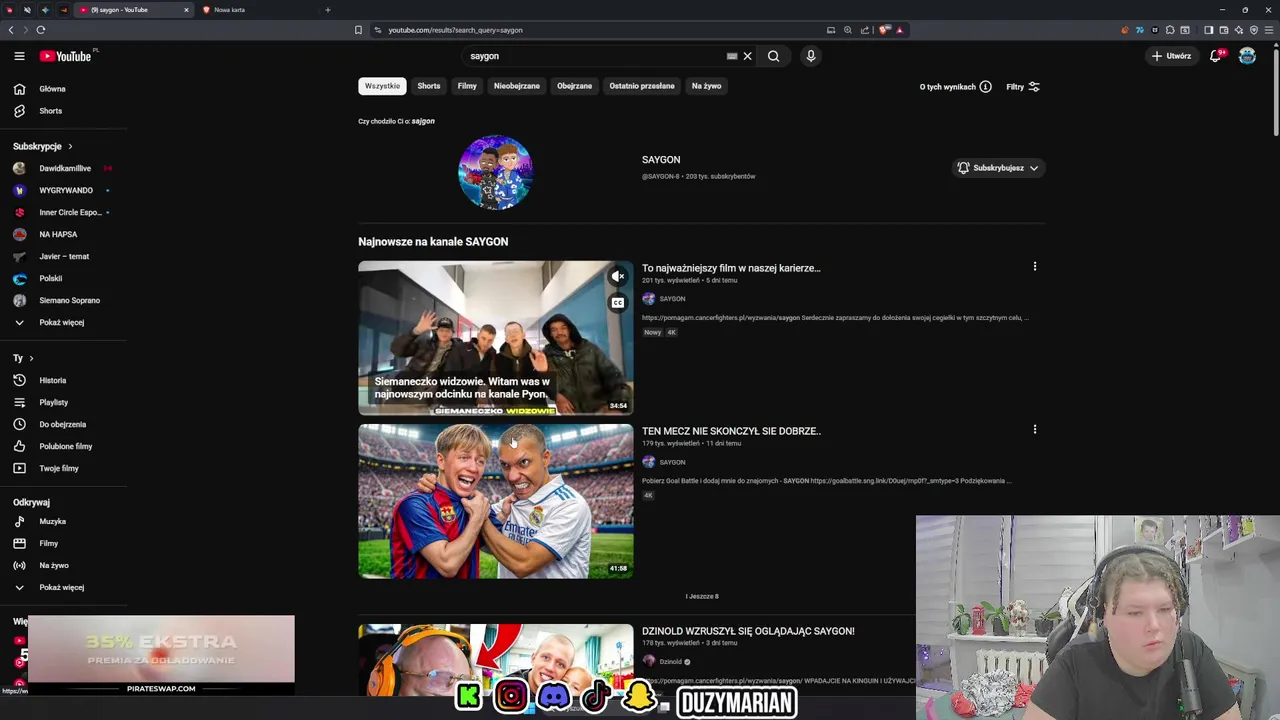Clear the search query with the X icon
Viewport: 1280px width, 720px height.
pos(747,56)
